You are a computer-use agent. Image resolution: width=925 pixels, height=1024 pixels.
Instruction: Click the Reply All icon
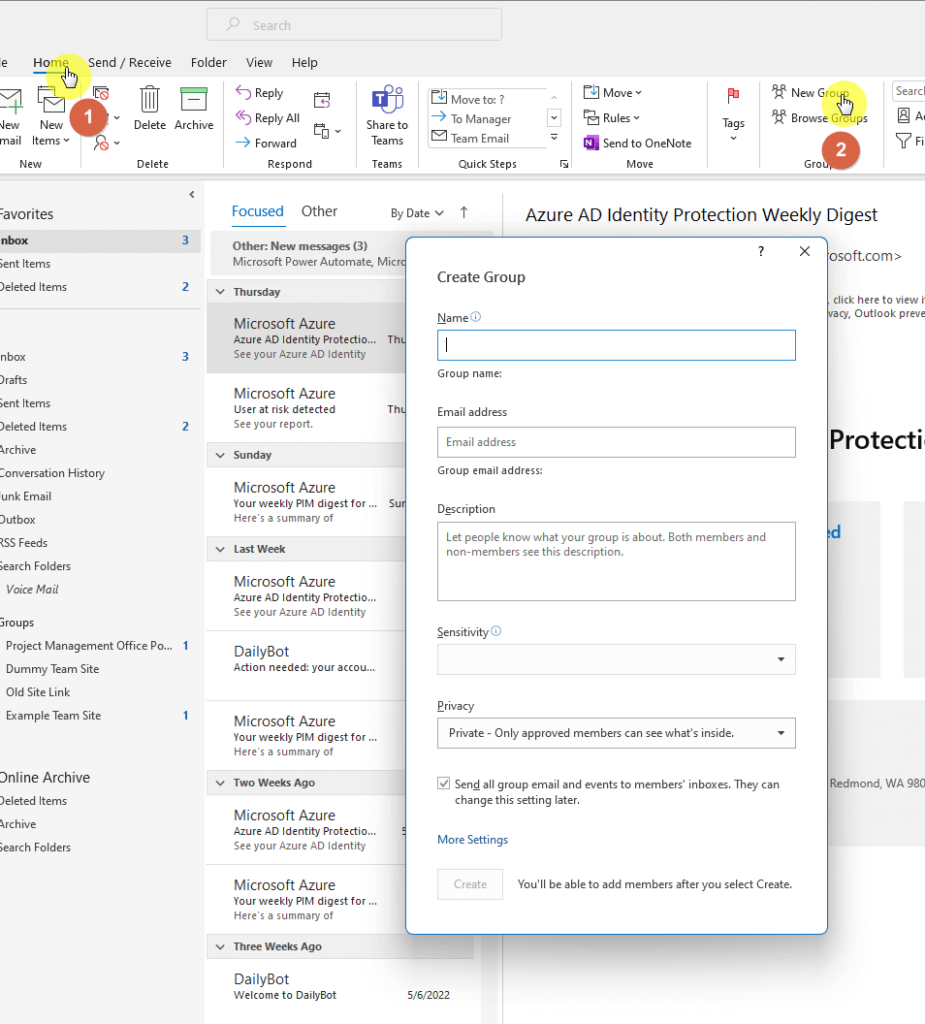[x=243, y=118]
